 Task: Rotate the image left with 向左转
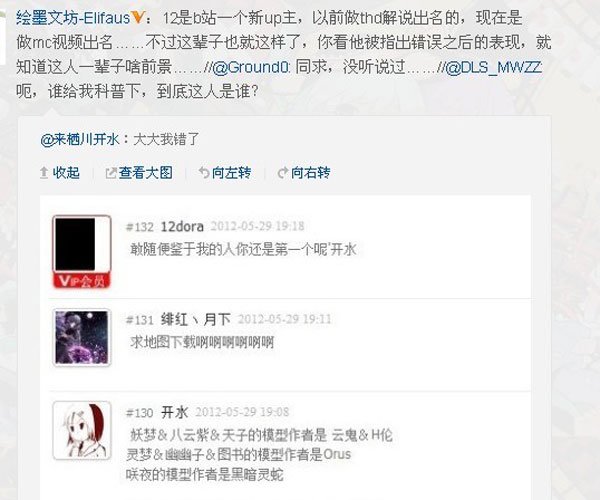tap(225, 173)
